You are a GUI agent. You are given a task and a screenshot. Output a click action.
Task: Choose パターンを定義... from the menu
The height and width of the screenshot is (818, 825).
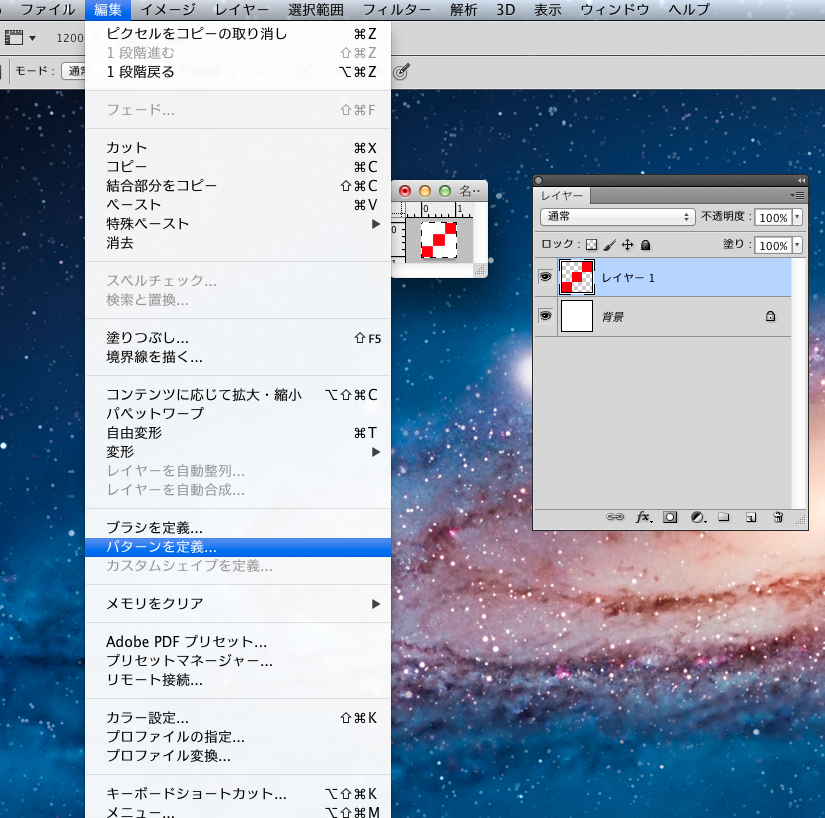(x=161, y=547)
